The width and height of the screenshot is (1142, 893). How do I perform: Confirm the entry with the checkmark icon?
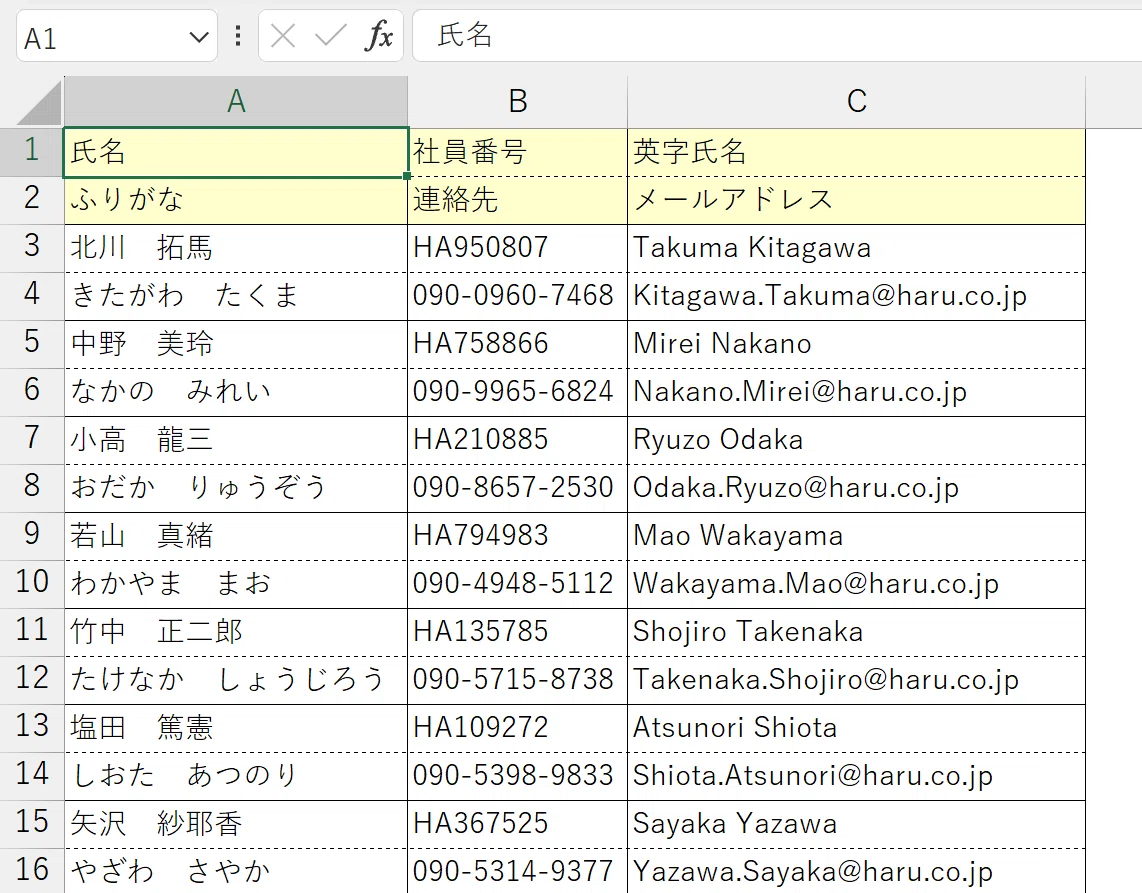(x=330, y=35)
